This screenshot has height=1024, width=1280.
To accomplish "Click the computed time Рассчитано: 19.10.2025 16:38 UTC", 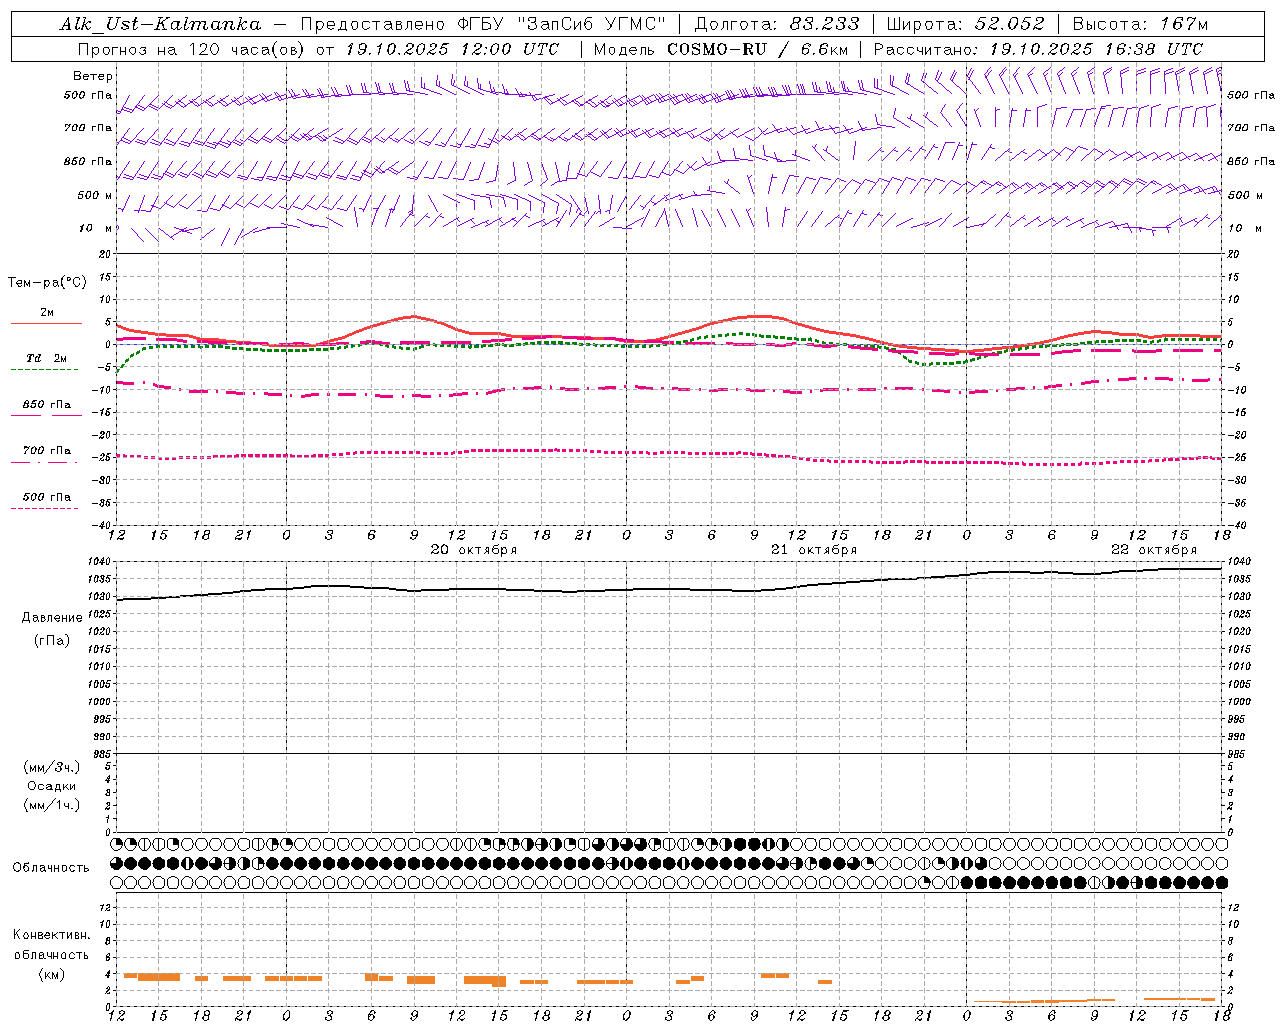I will pos(1038,49).
